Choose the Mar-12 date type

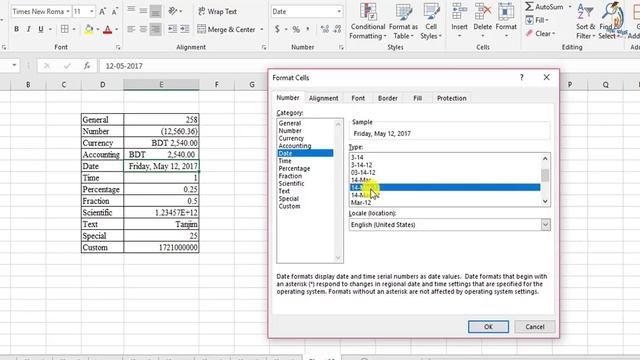[361, 202]
